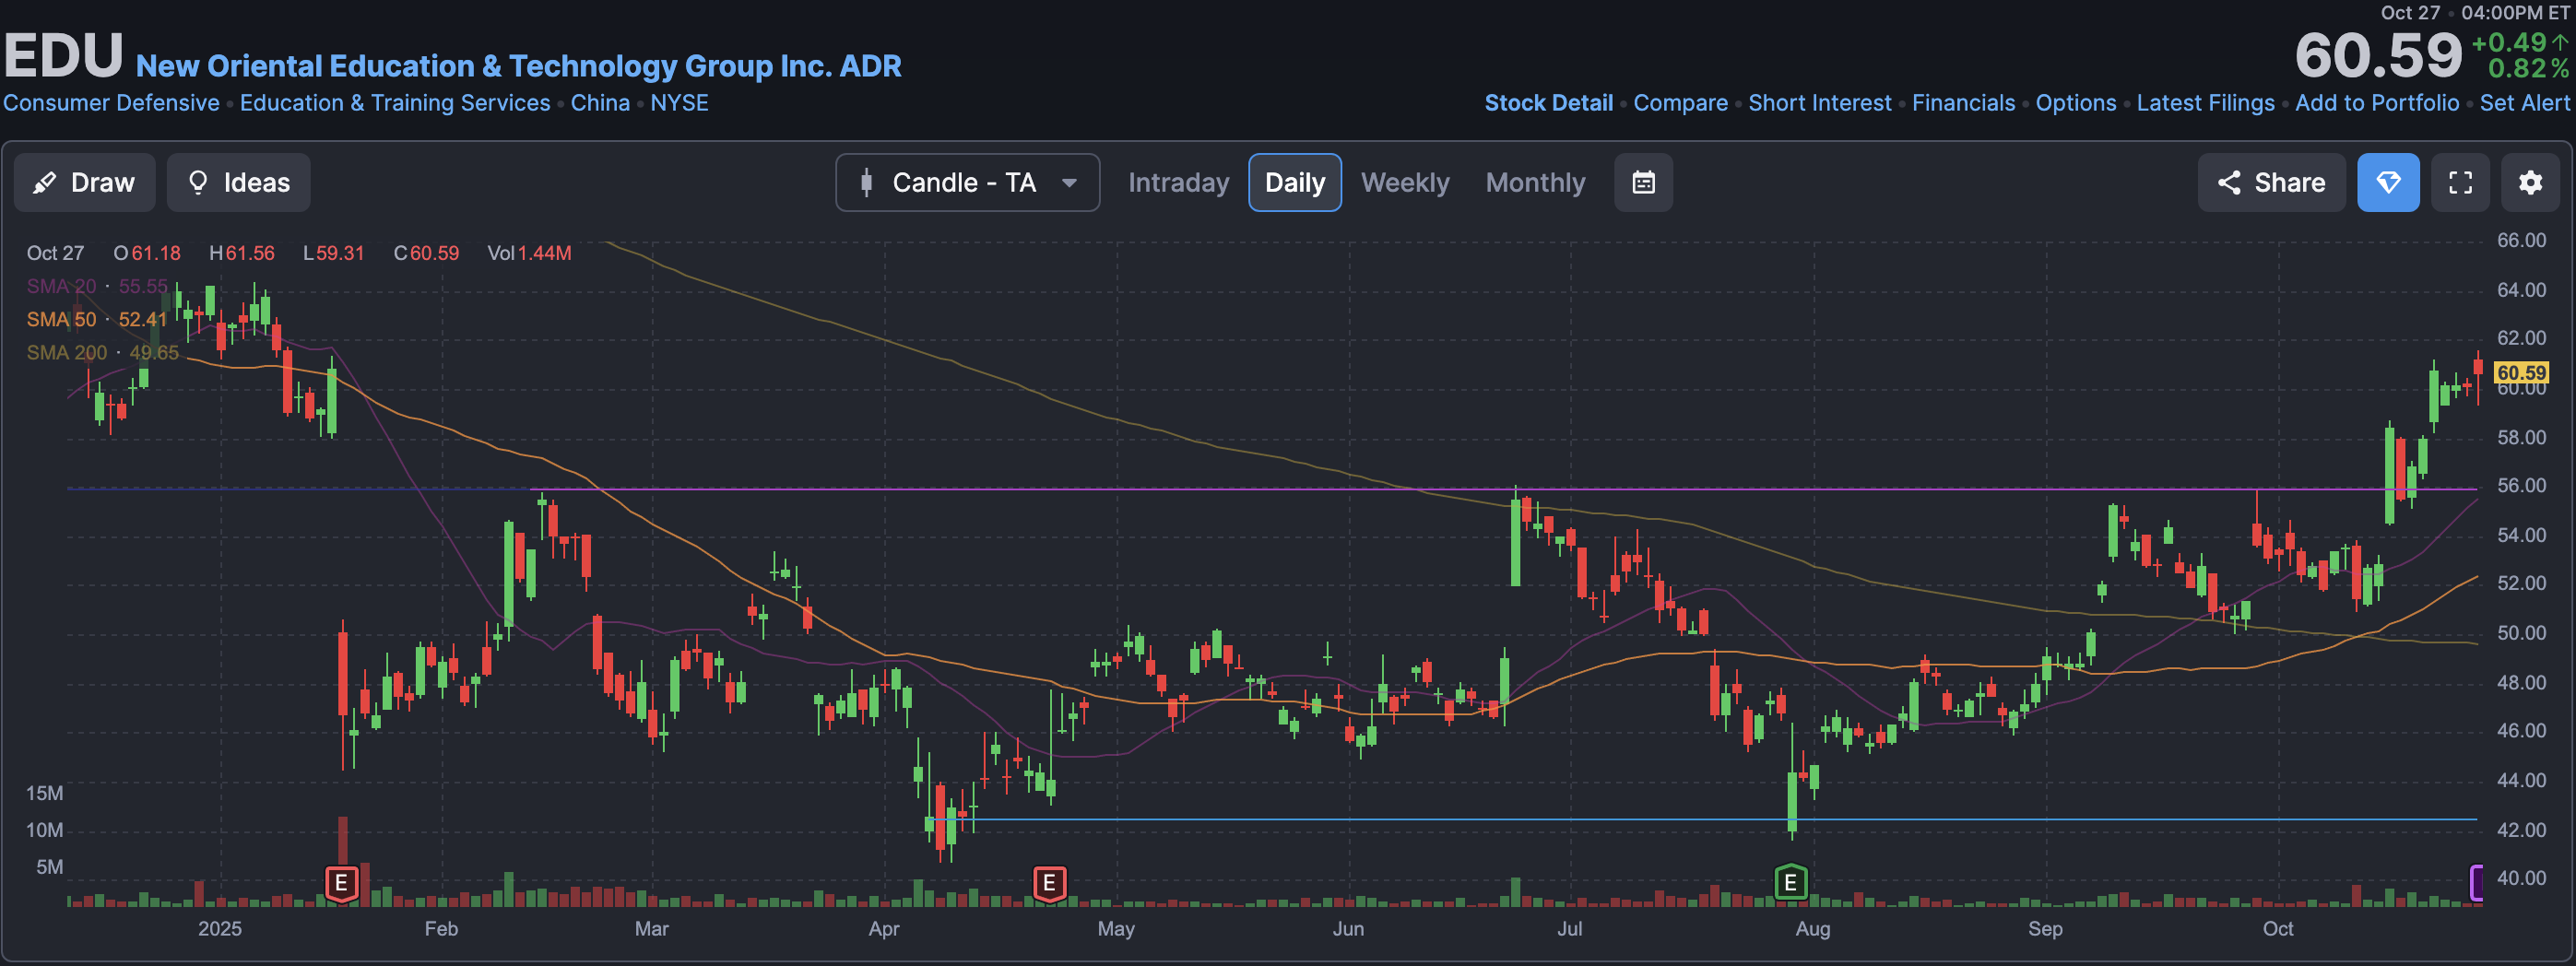Click the purple marker at chart's right edge
This screenshot has width=2576, height=966.
tap(2476, 883)
